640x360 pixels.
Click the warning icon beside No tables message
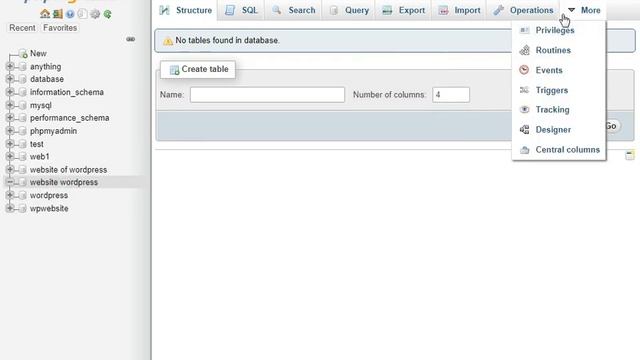[168, 41]
